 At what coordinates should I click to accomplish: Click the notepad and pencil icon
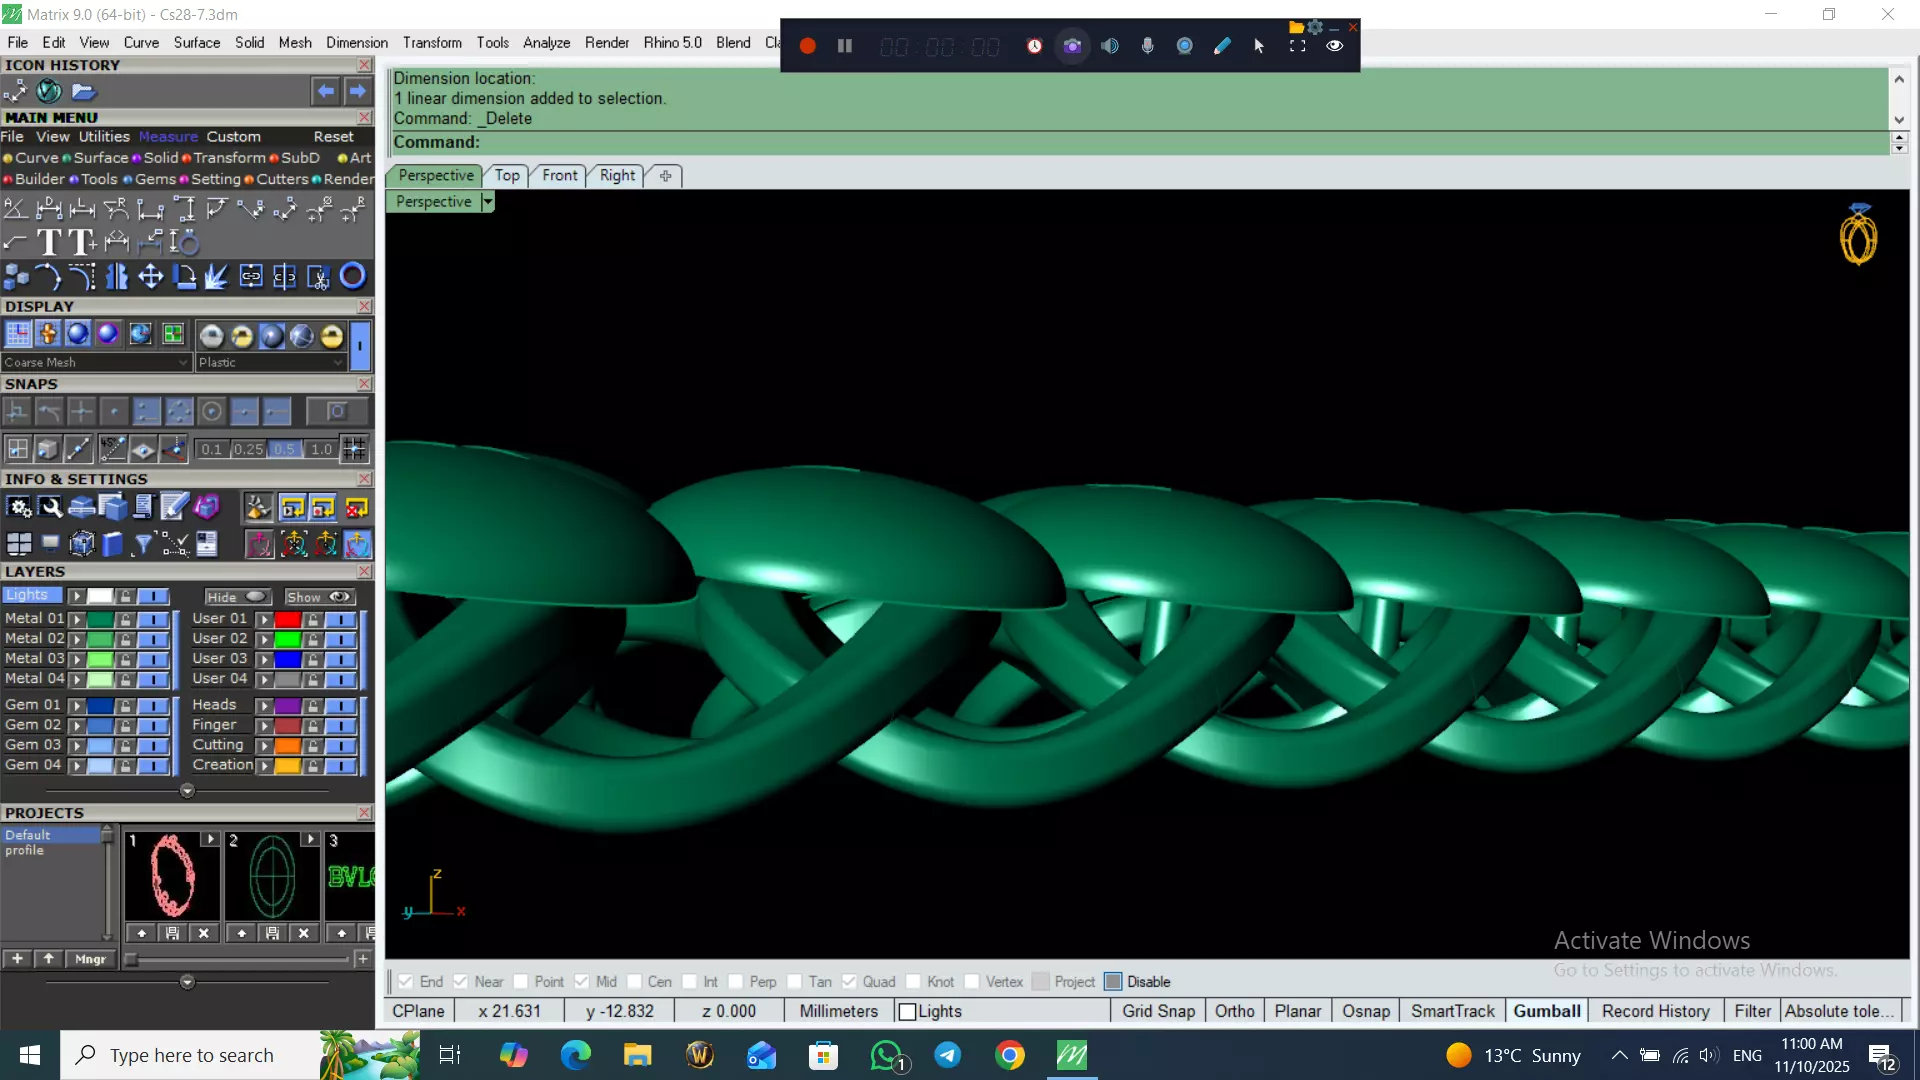tap(174, 508)
